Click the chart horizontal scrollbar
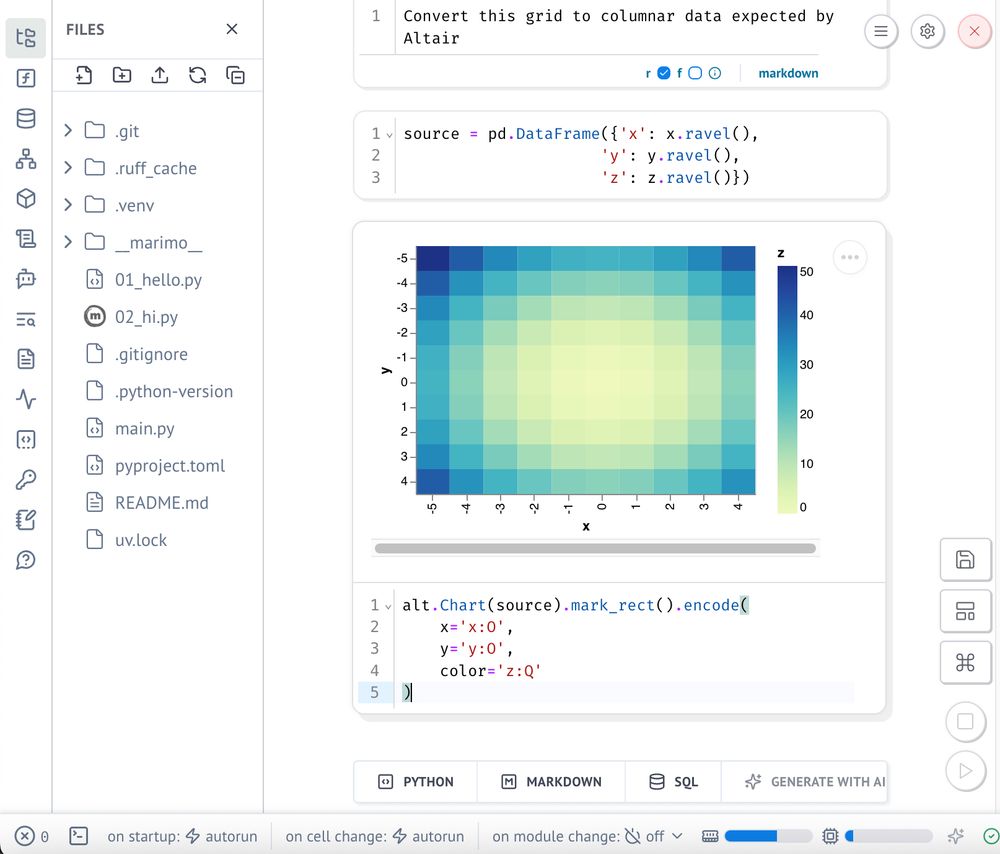Image resolution: width=1000 pixels, height=854 pixels. [595, 548]
